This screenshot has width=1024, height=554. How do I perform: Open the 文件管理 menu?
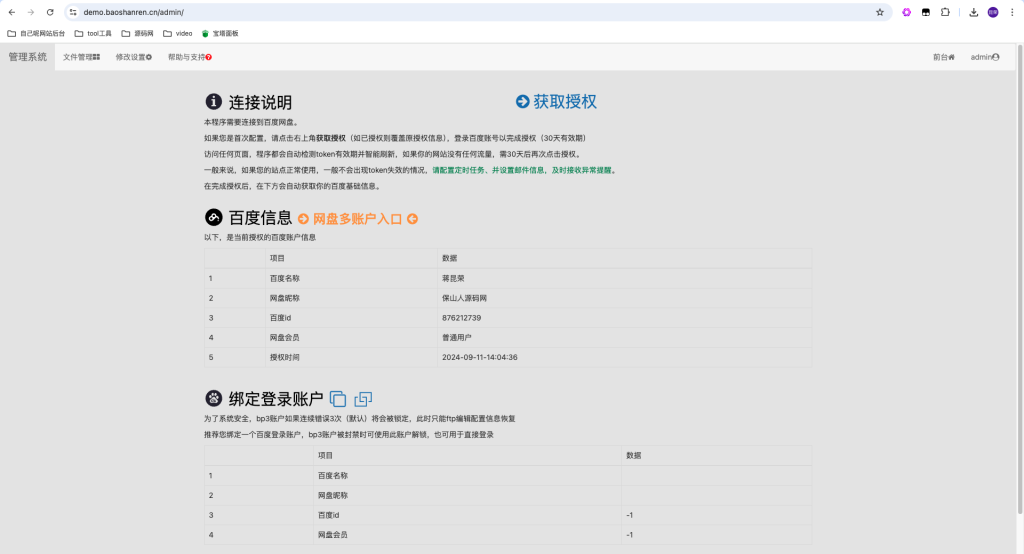(x=82, y=57)
